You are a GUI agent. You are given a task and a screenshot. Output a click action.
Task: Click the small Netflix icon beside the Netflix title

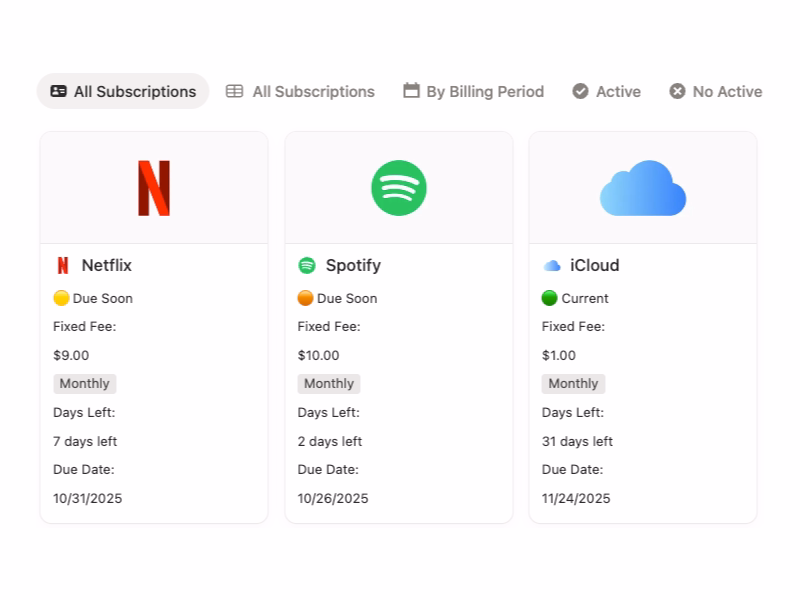(x=62, y=265)
